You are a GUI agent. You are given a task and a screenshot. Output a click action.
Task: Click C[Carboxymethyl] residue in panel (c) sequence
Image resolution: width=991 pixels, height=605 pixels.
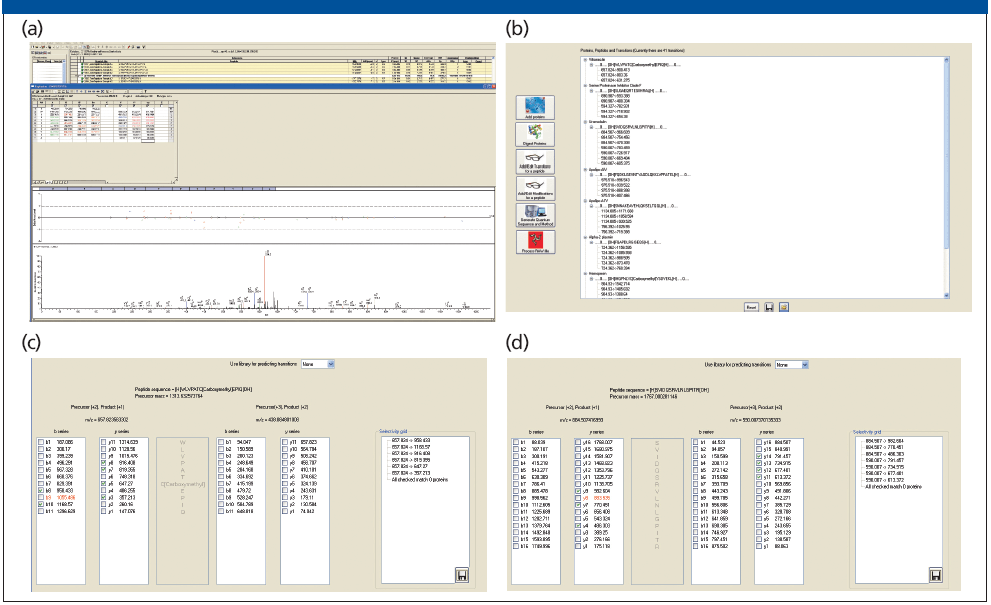click(x=183, y=484)
